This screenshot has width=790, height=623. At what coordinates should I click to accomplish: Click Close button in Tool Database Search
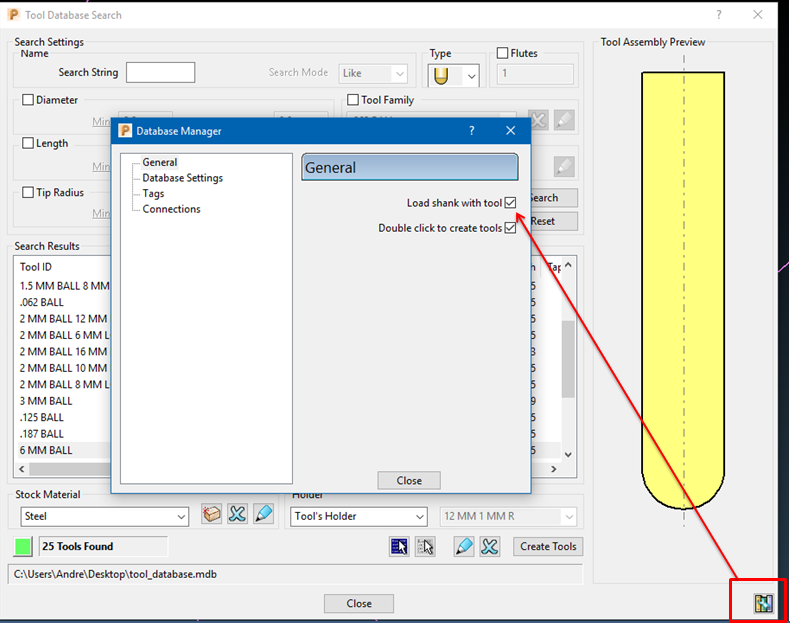[x=359, y=603]
